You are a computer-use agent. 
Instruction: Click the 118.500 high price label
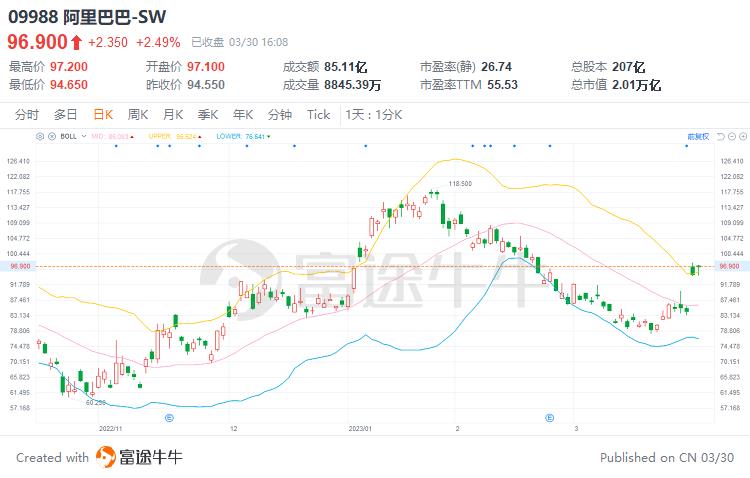(460, 184)
